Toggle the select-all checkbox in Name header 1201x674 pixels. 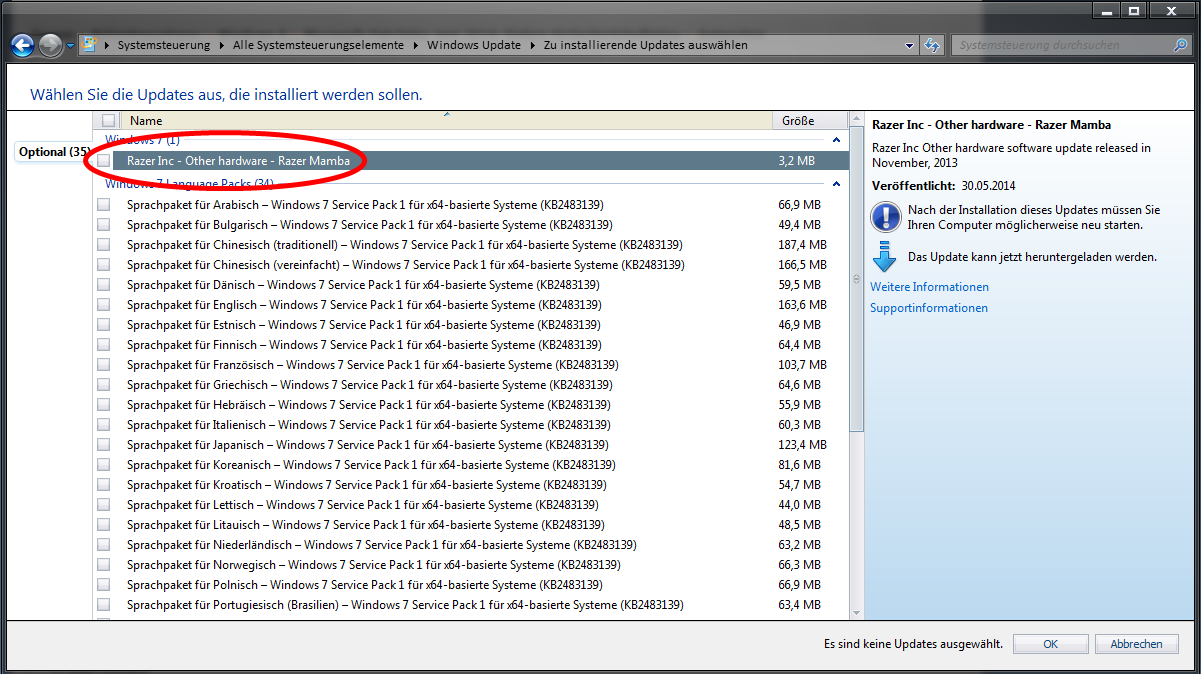pos(109,120)
